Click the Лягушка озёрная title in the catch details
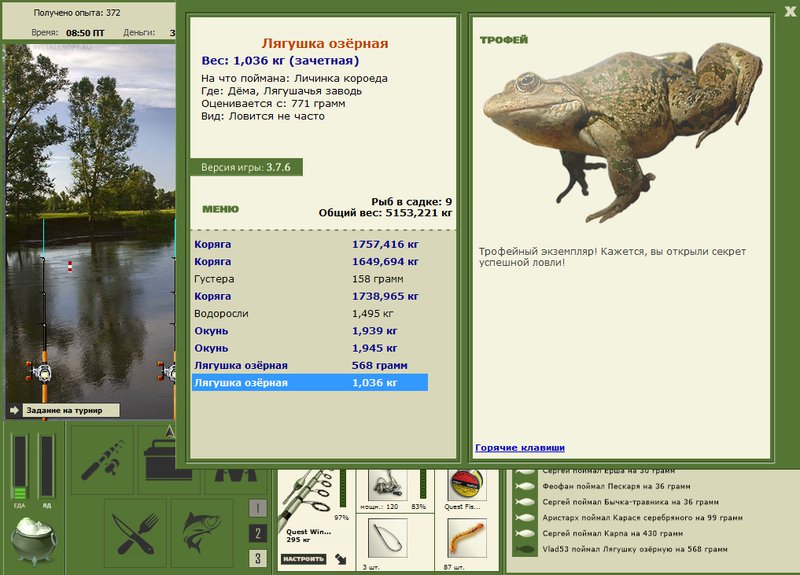Image resolution: width=800 pixels, height=575 pixels. coord(325,43)
